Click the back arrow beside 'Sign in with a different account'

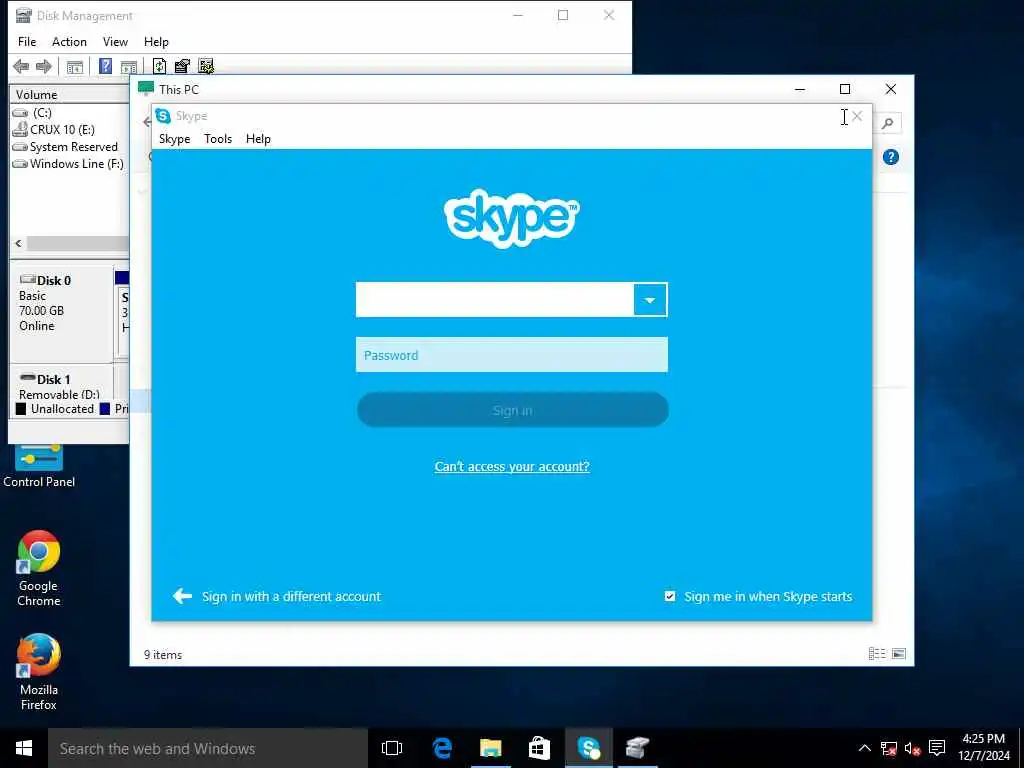tap(182, 596)
